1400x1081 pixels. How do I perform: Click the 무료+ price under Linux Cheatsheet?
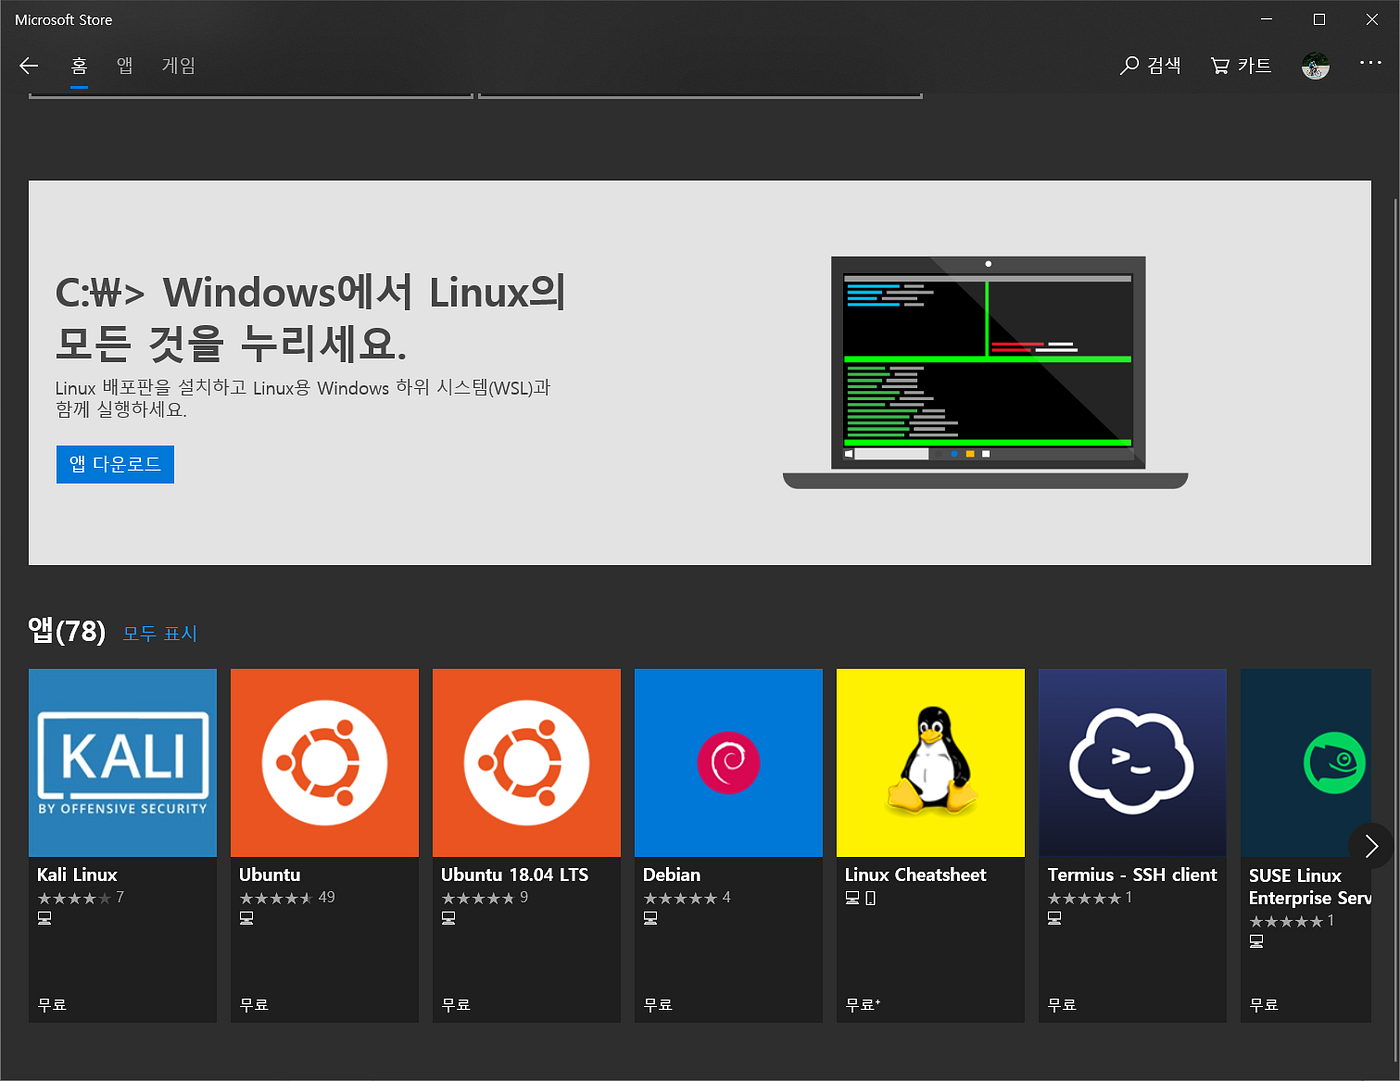pyautogui.click(x=863, y=1005)
